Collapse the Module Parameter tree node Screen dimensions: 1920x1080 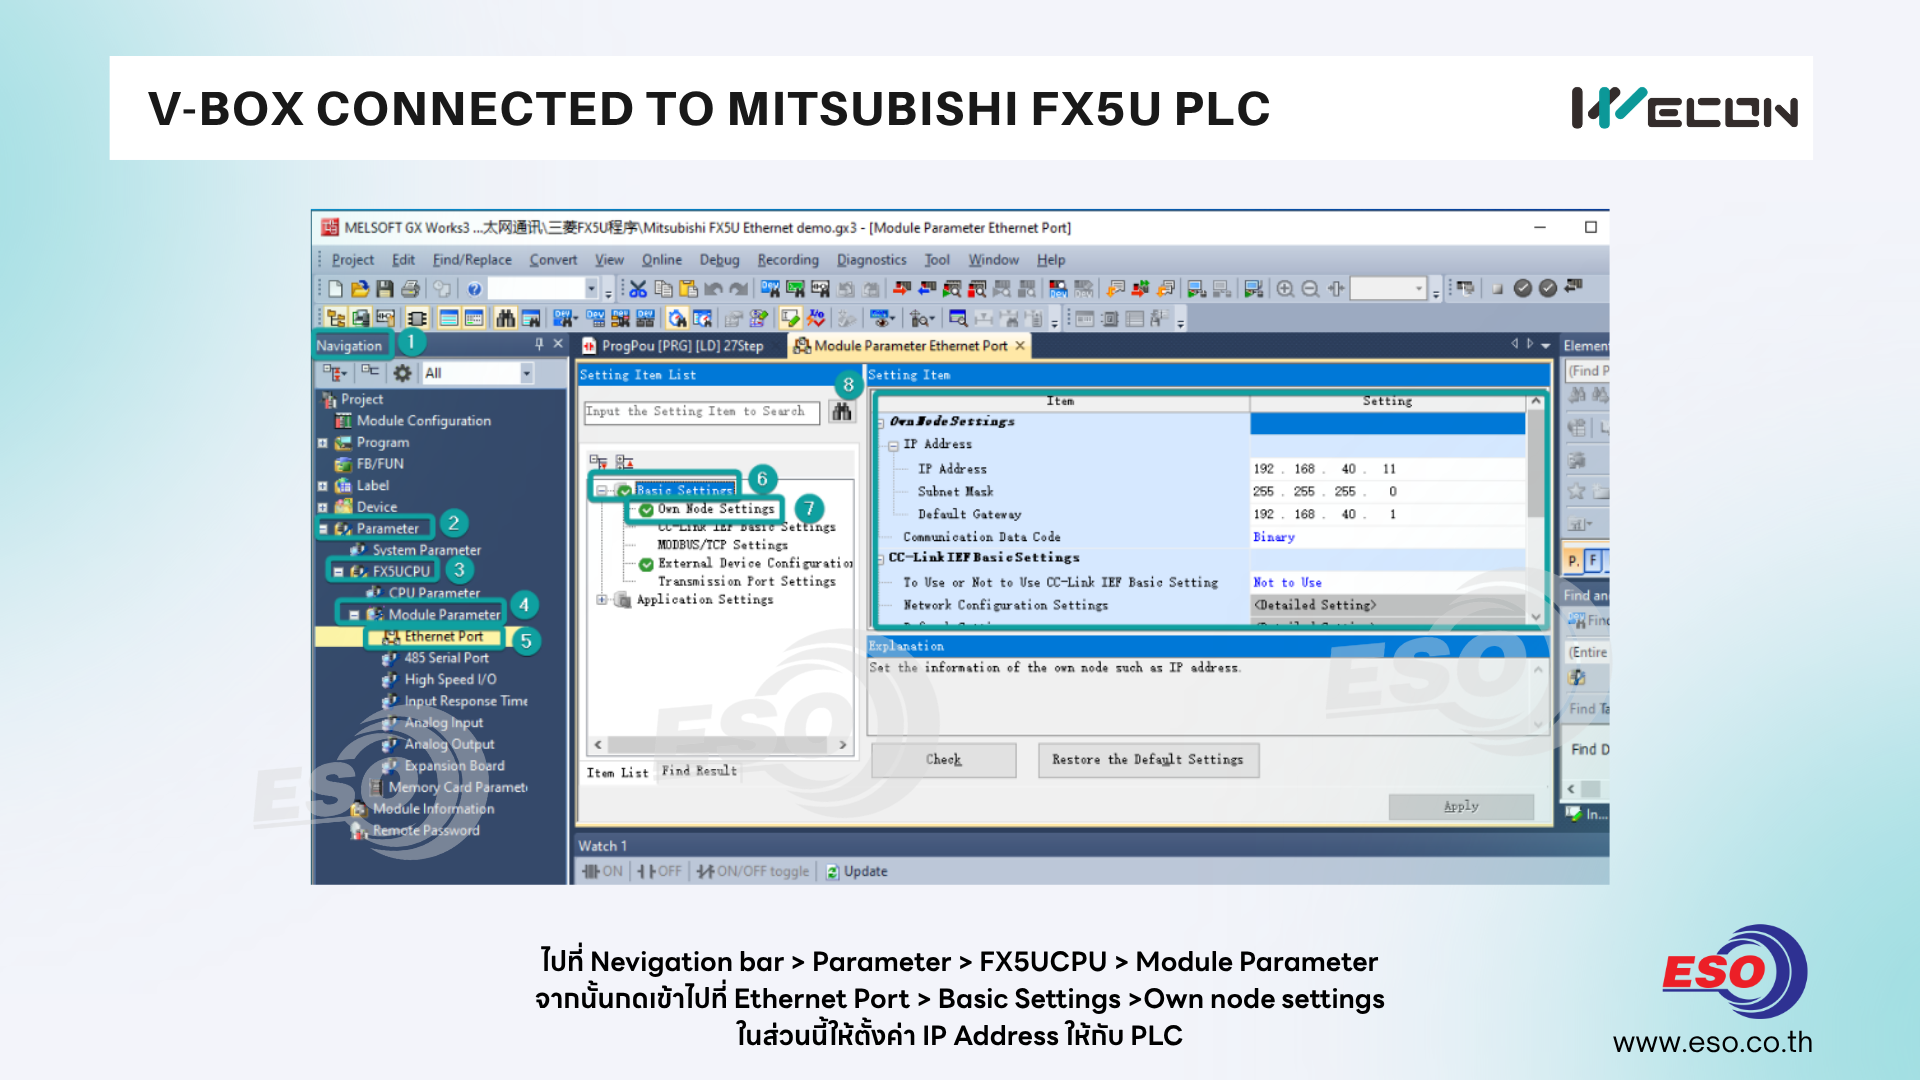pyautogui.click(x=354, y=615)
